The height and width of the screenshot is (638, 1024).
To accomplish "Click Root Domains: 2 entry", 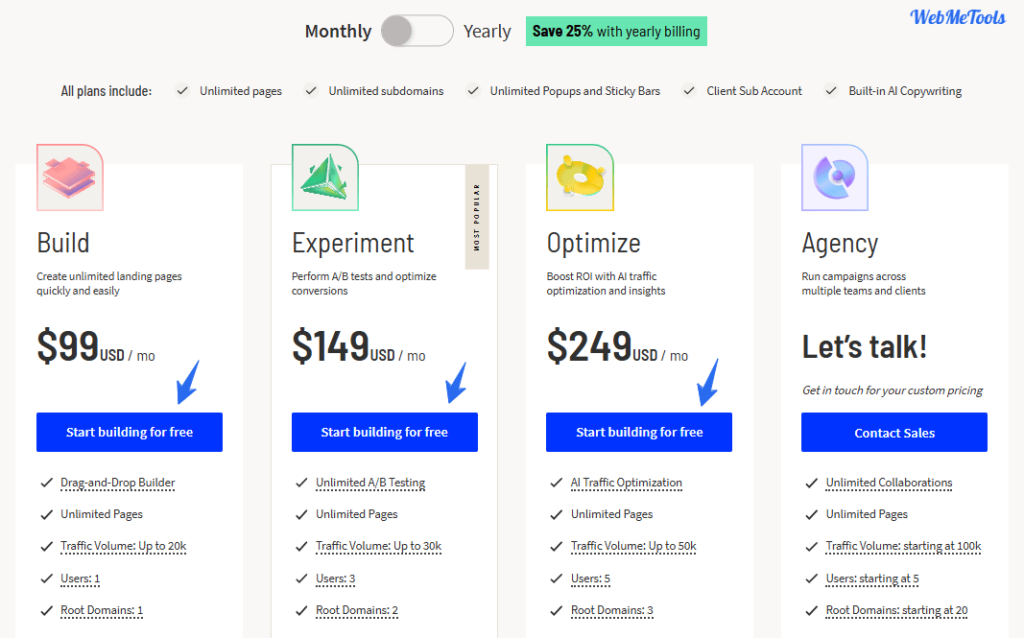I will [357, 610].
